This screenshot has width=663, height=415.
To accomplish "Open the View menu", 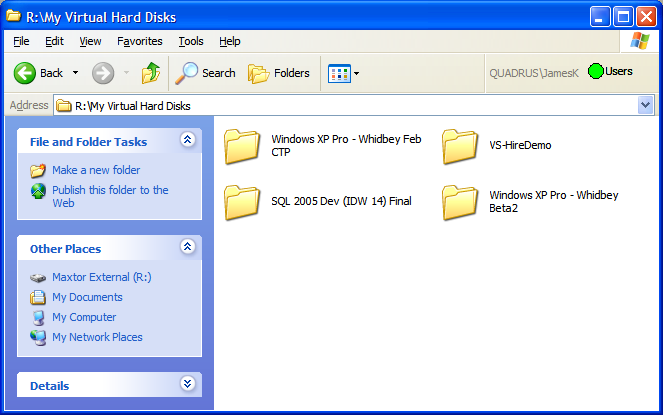I will click(90, 41).
